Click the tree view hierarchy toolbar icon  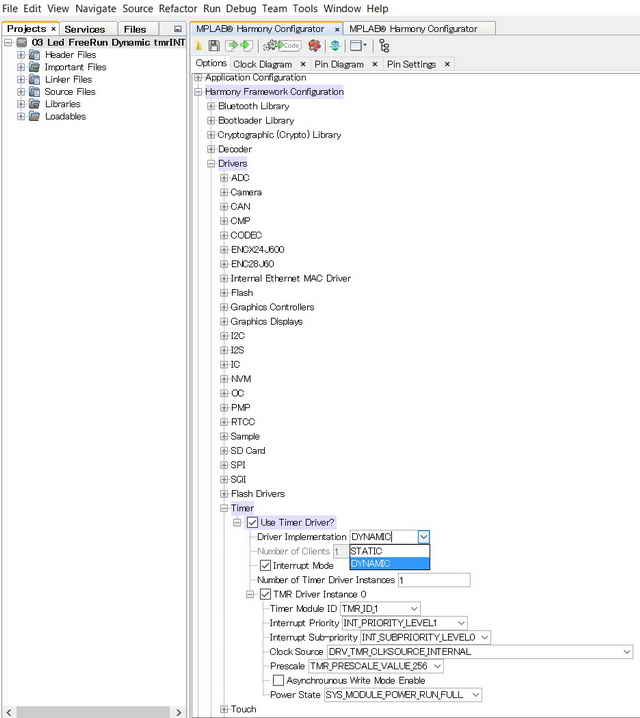(x=385, y=46)
